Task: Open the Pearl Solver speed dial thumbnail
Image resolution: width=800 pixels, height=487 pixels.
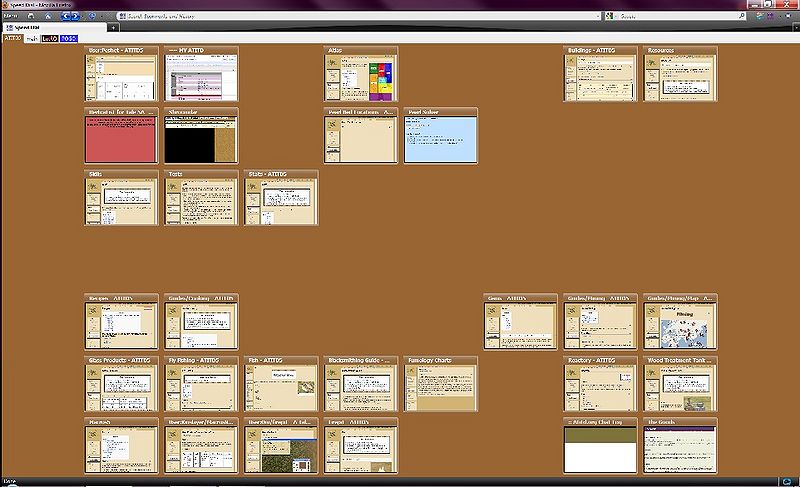Action: coord(441,136)
